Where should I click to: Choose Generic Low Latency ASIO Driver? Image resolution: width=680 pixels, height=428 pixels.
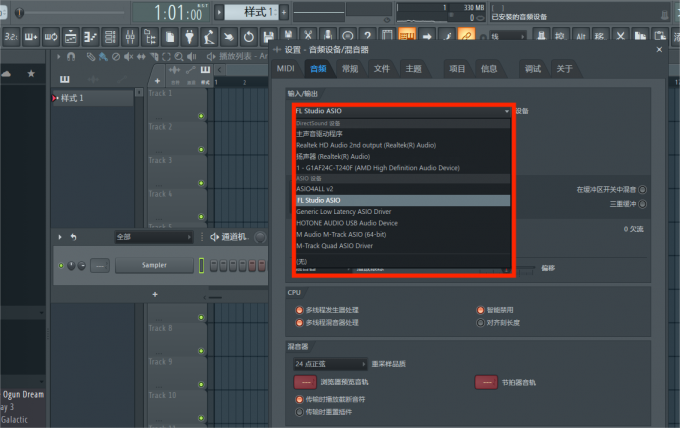click(403, 212)
